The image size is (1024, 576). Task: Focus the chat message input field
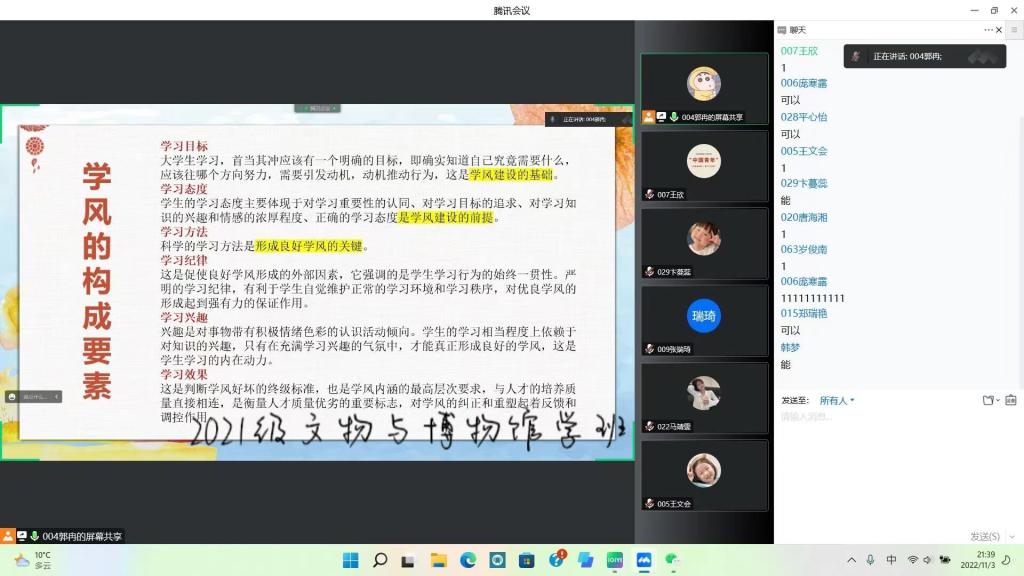point(899,470)
